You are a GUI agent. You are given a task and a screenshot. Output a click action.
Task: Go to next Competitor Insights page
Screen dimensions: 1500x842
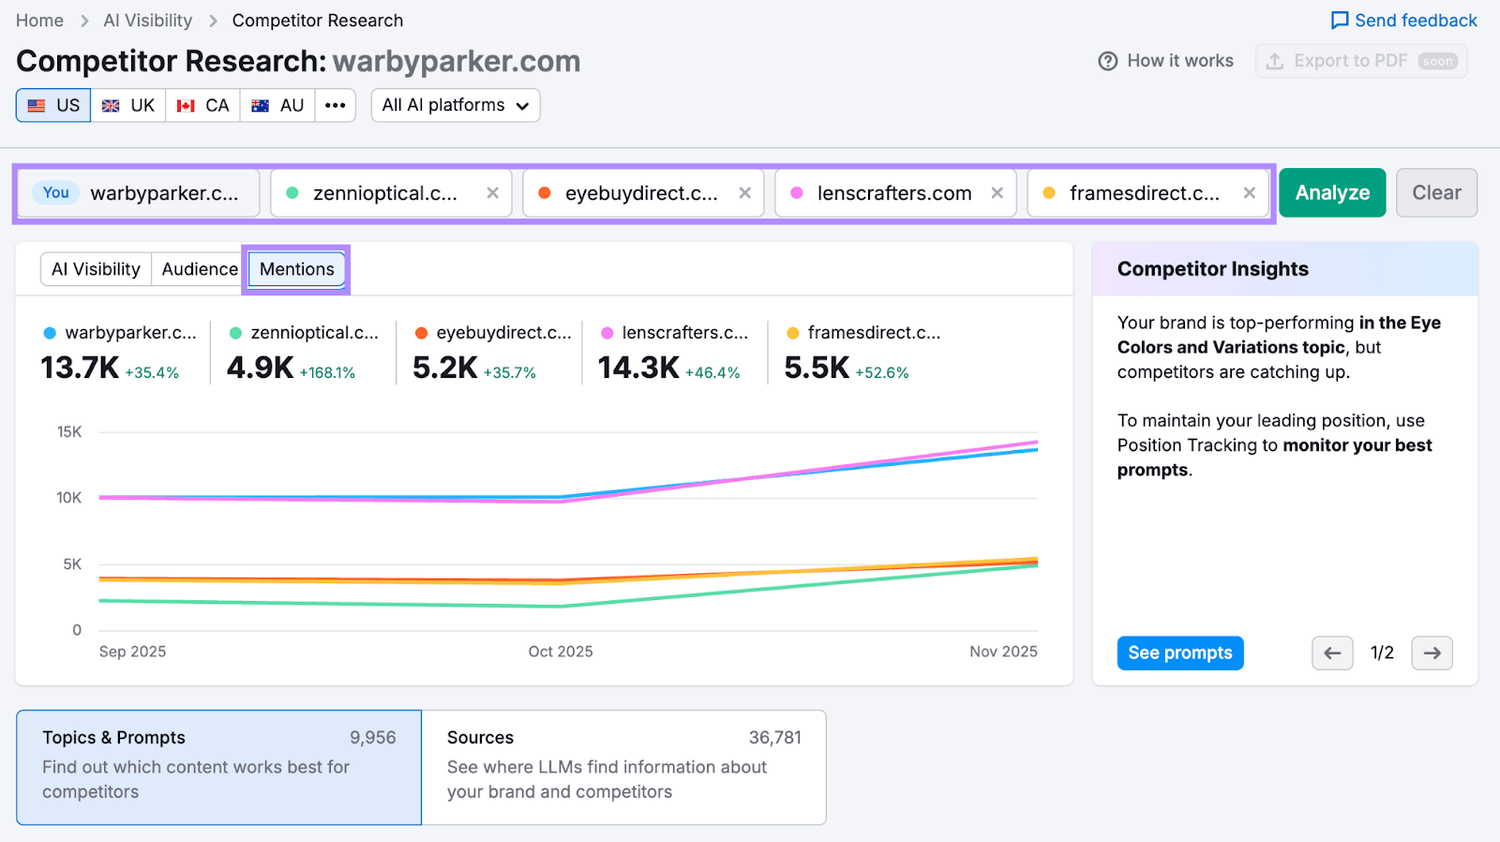coord(1432,653)
